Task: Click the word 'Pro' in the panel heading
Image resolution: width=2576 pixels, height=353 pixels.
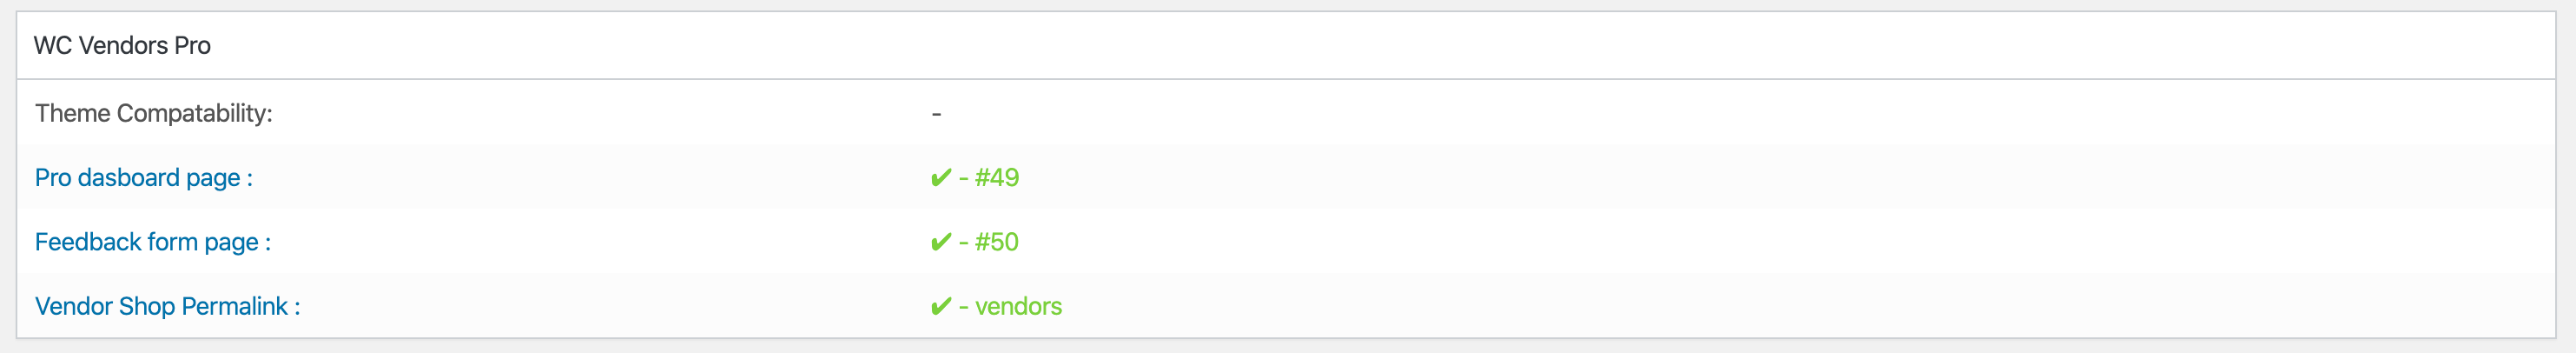Action: (x=192, y=46)
